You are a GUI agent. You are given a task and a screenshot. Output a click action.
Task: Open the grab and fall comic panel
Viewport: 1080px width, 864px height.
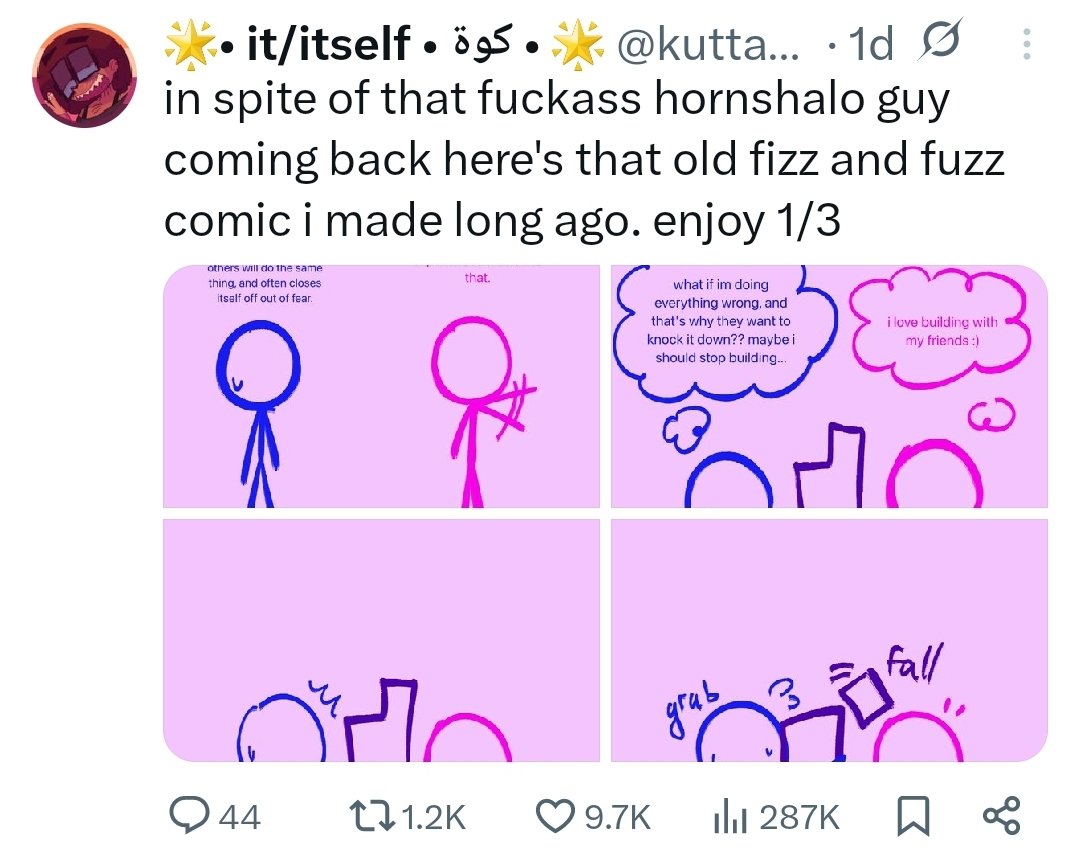(x=829, y=640)
